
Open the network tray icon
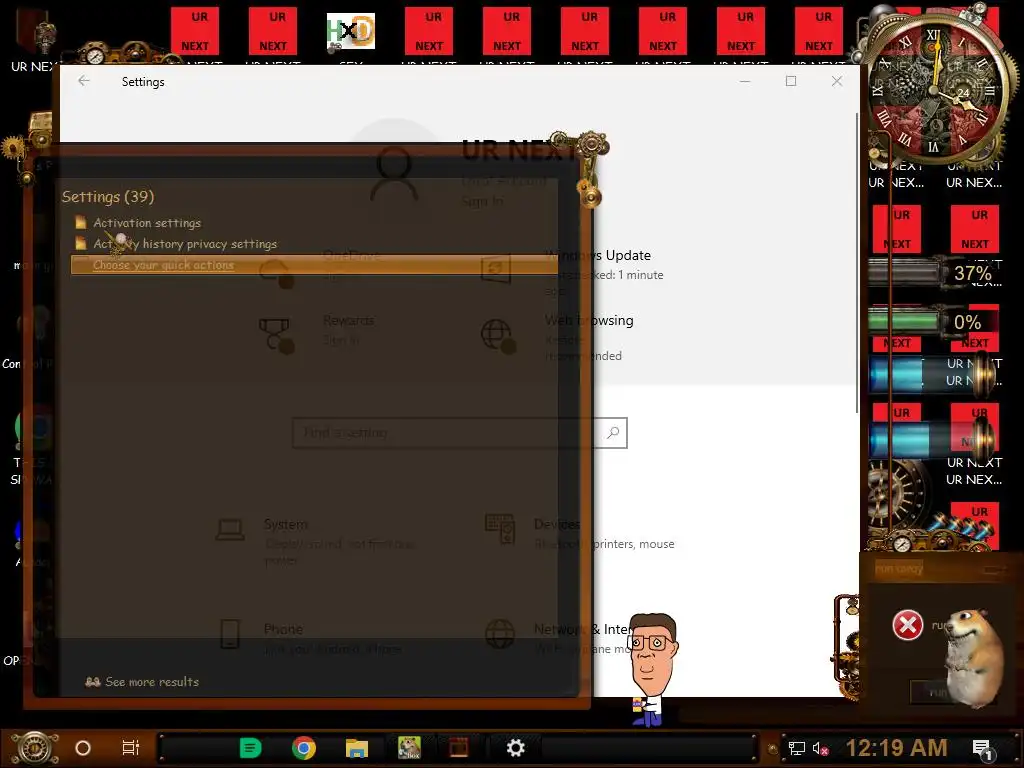click(797, 748)
